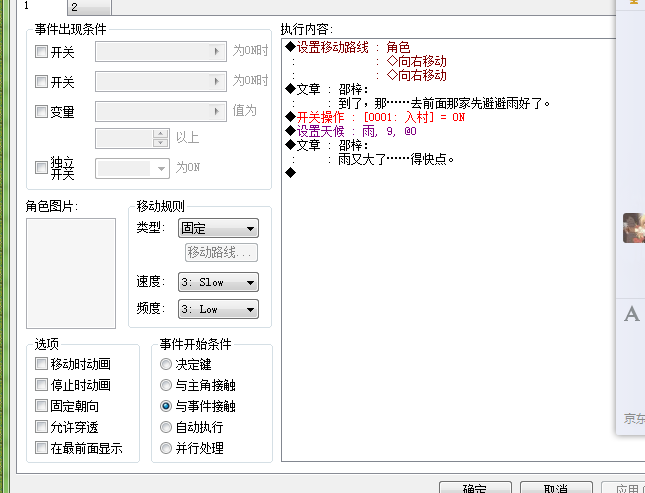Select the empty last command line diamond
The image size is (645, 493).
pyautogui.click(x=290, y=173)
